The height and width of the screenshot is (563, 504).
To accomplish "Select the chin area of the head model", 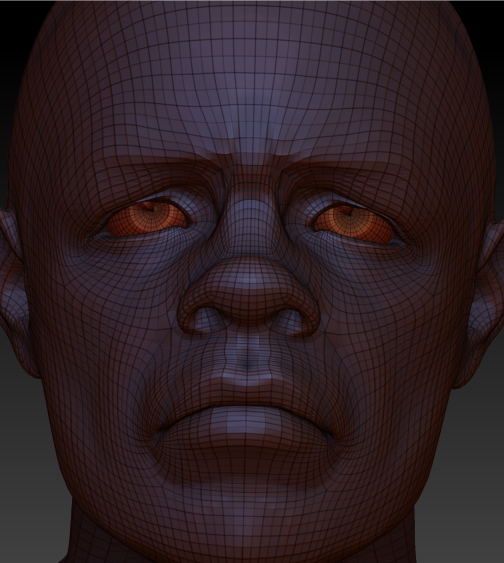I will click(248, 503).
